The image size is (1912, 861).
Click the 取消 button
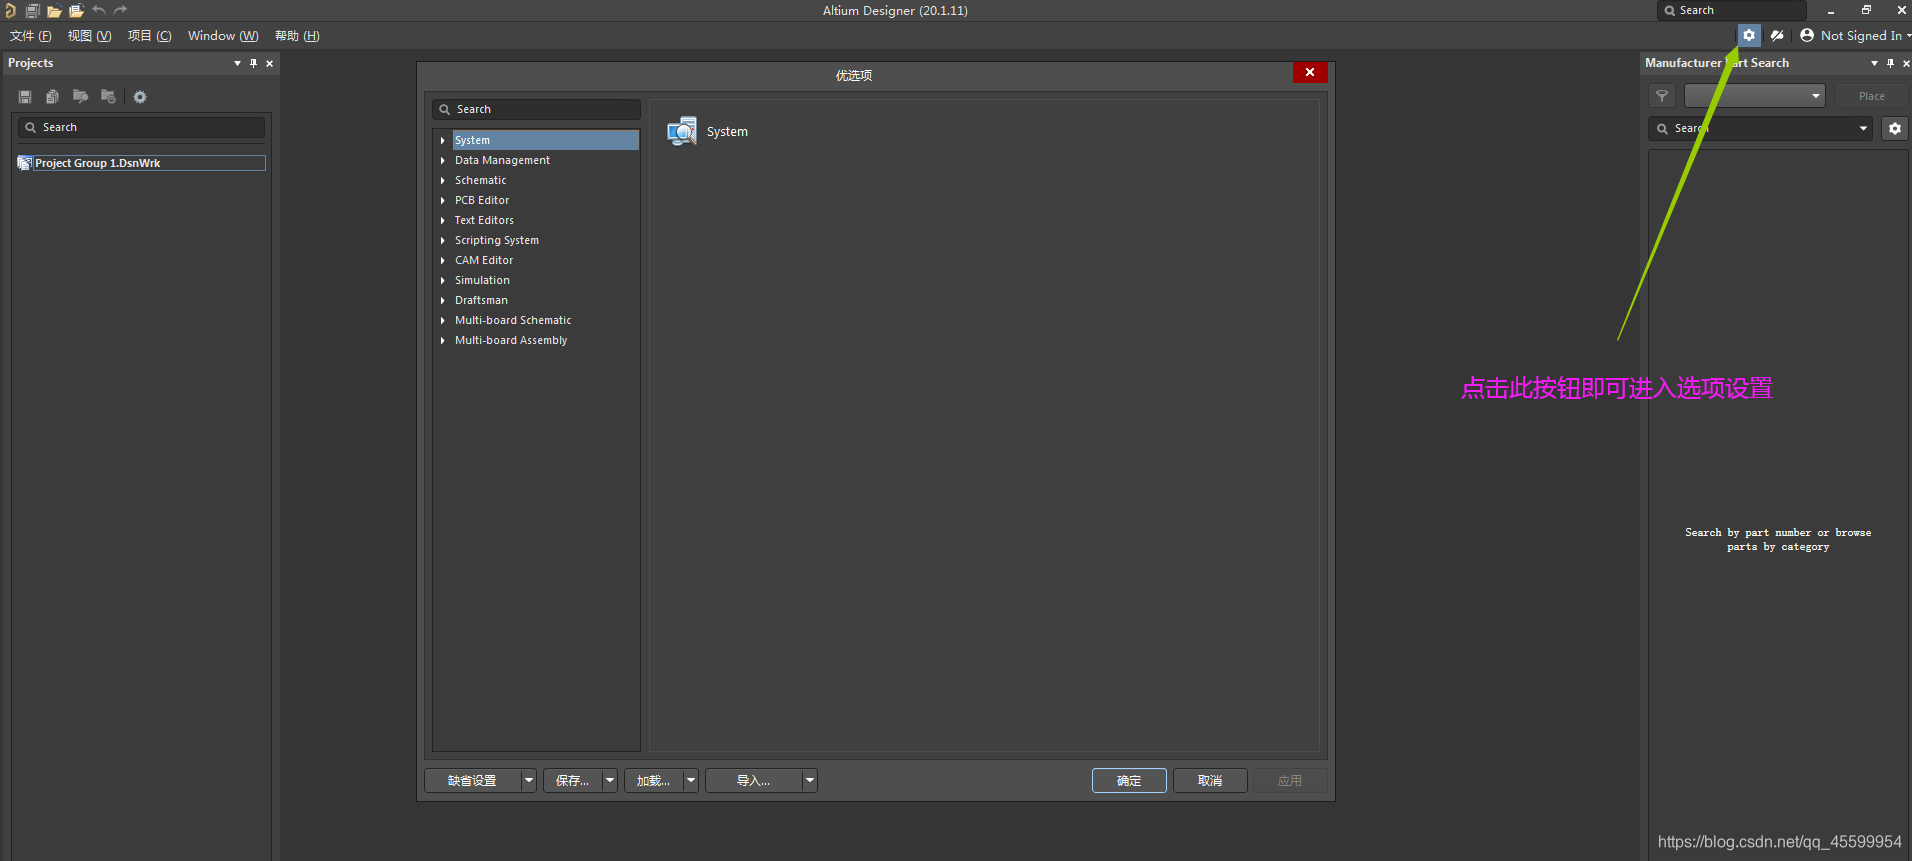[1210, 780]
